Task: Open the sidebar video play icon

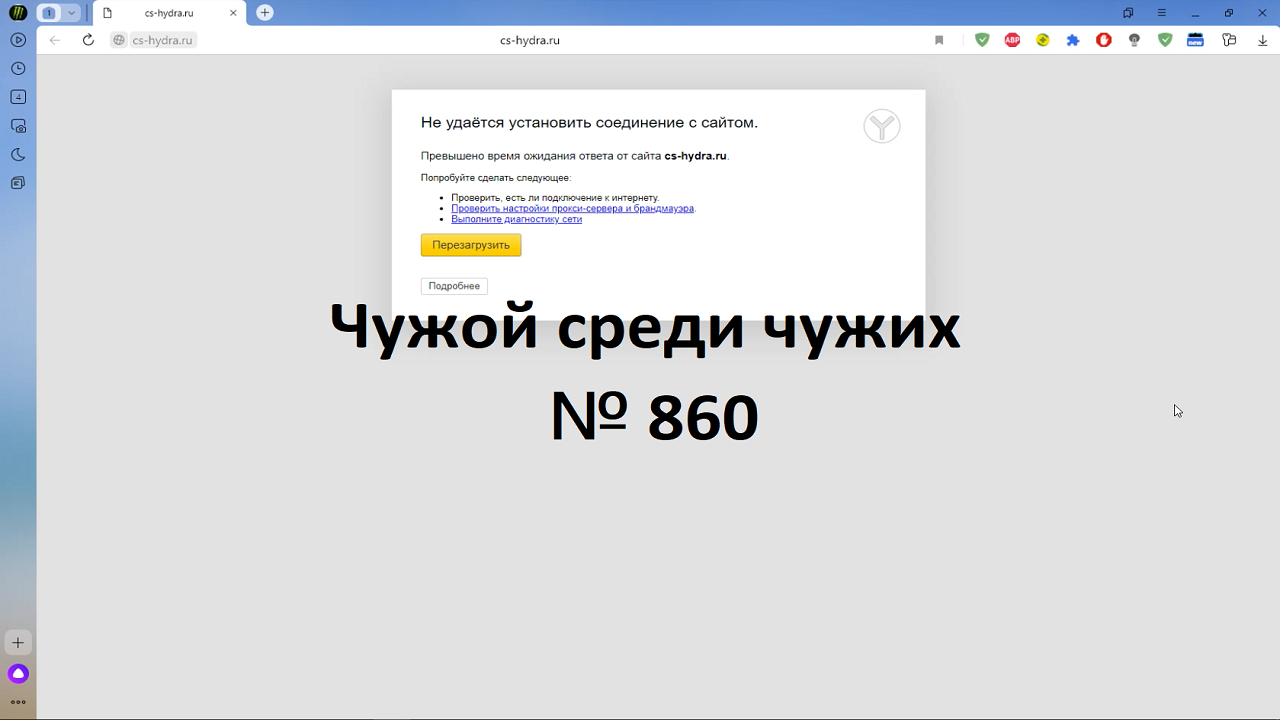Action: [18, 40]
